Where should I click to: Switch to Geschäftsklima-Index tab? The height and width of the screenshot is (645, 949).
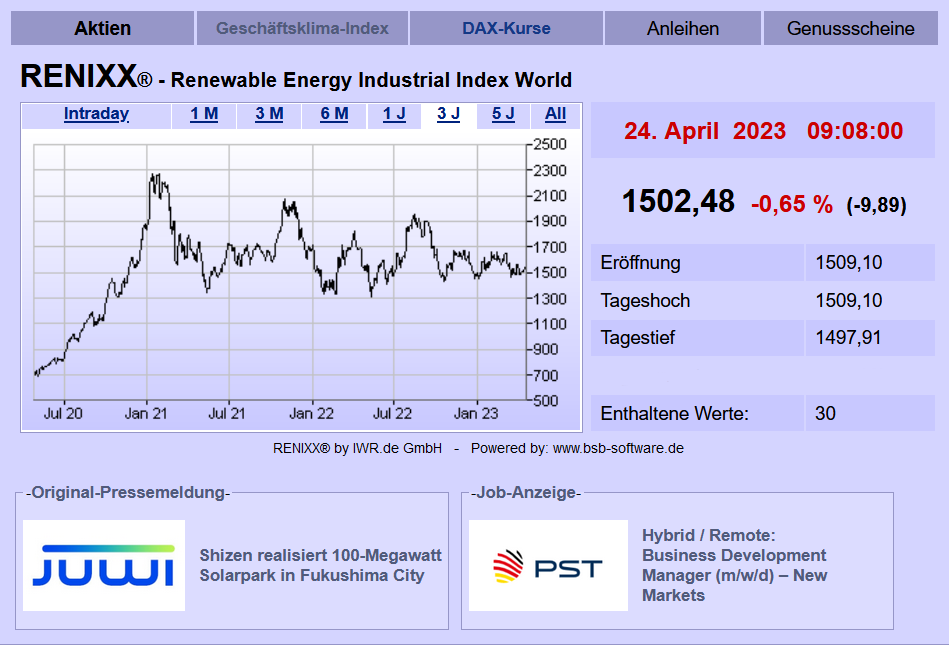coord(302,28)
